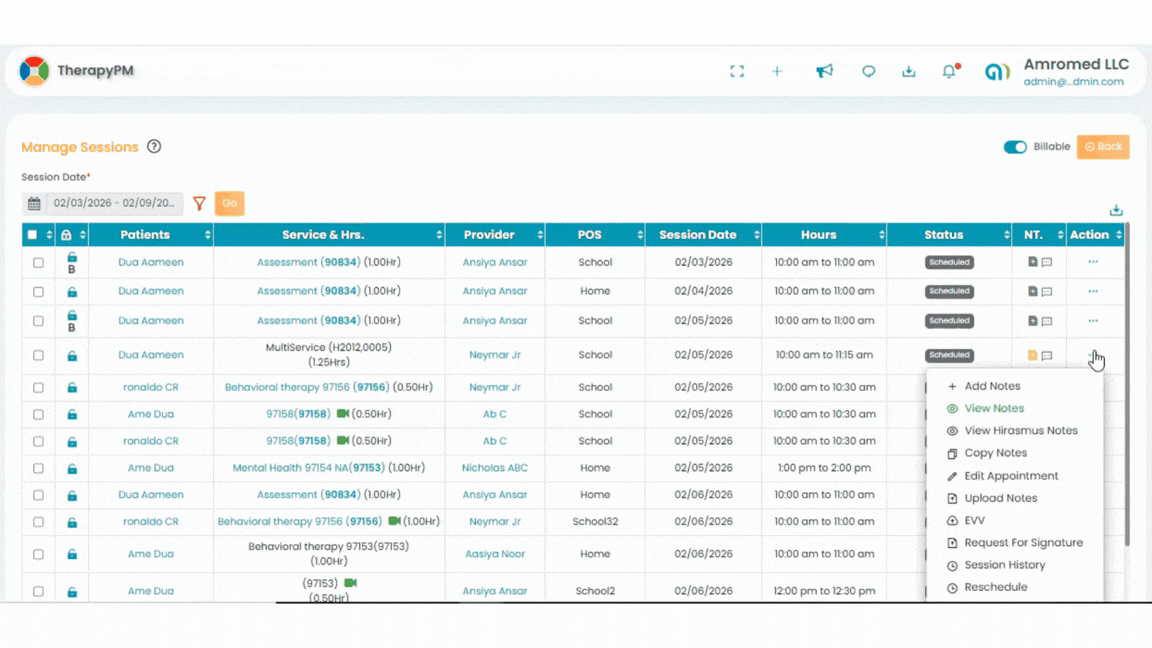The height and width of the screenshot is (648, 1152).
Task: Click the export icon above table
Action: [x=1116, y=211]
